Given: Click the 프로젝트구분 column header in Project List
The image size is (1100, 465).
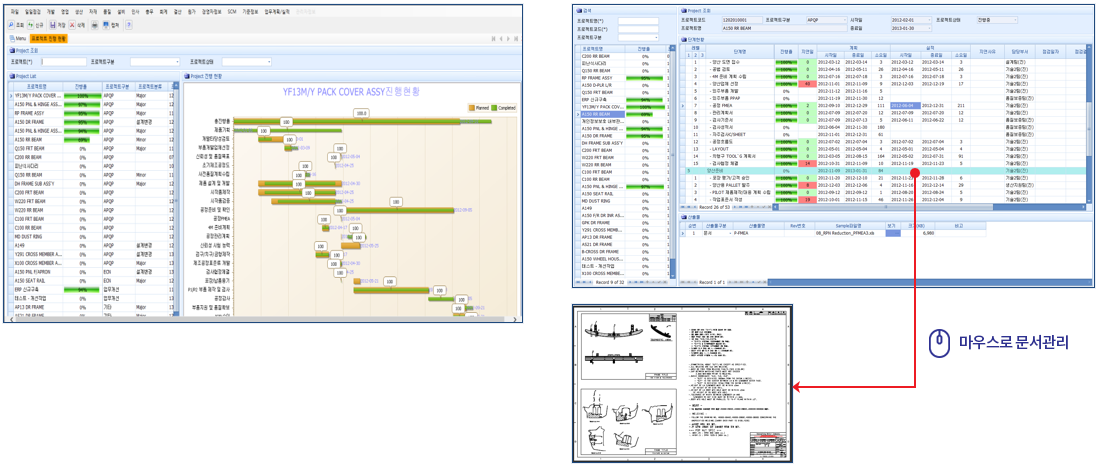Looking at the screenshot, I should pos(118,86).
